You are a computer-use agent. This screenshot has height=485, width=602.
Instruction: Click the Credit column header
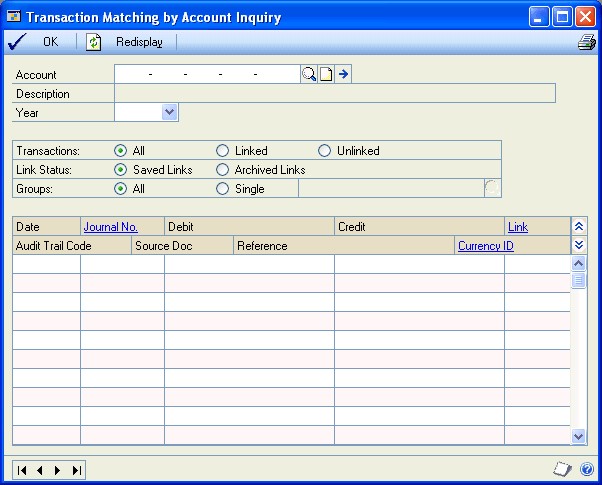pos(419,227)
